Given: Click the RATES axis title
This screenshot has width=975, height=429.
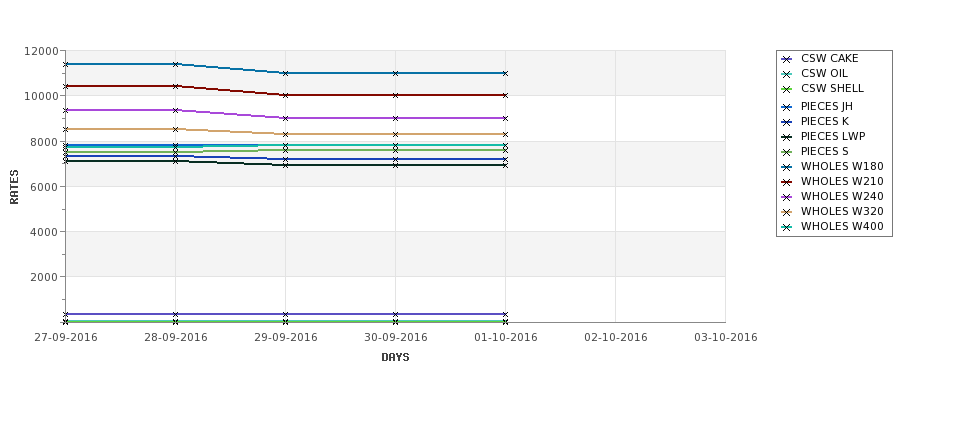Looking at the screenshot, I should [14, 187].
